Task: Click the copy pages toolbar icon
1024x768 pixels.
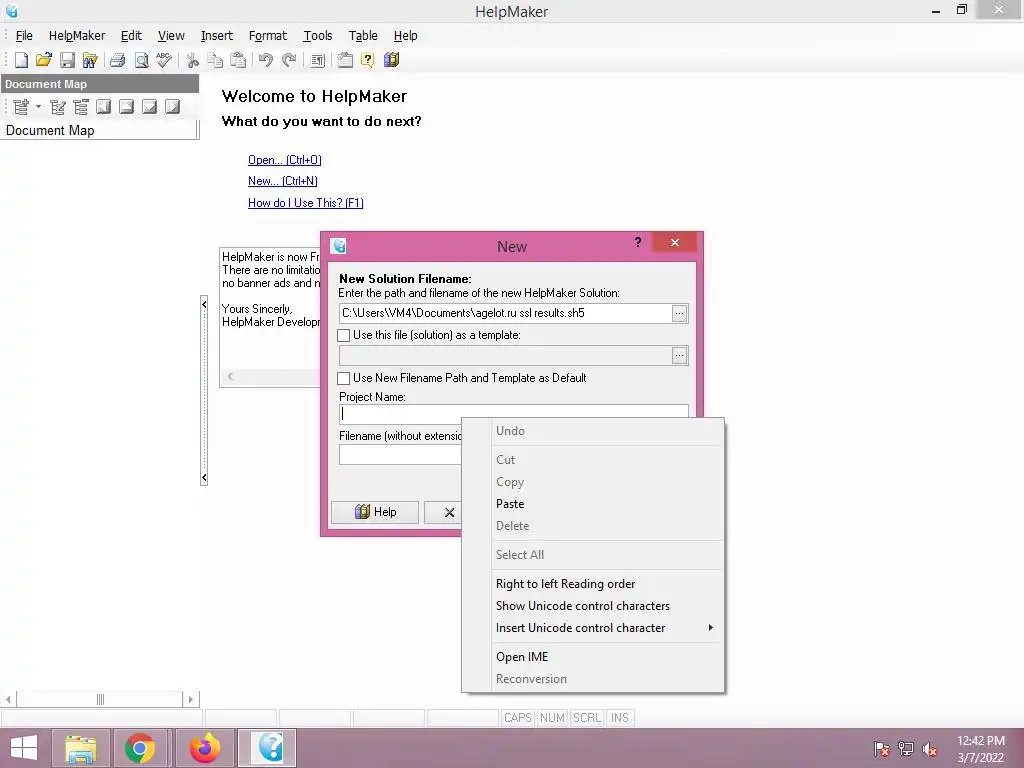Action: point(215,60)
